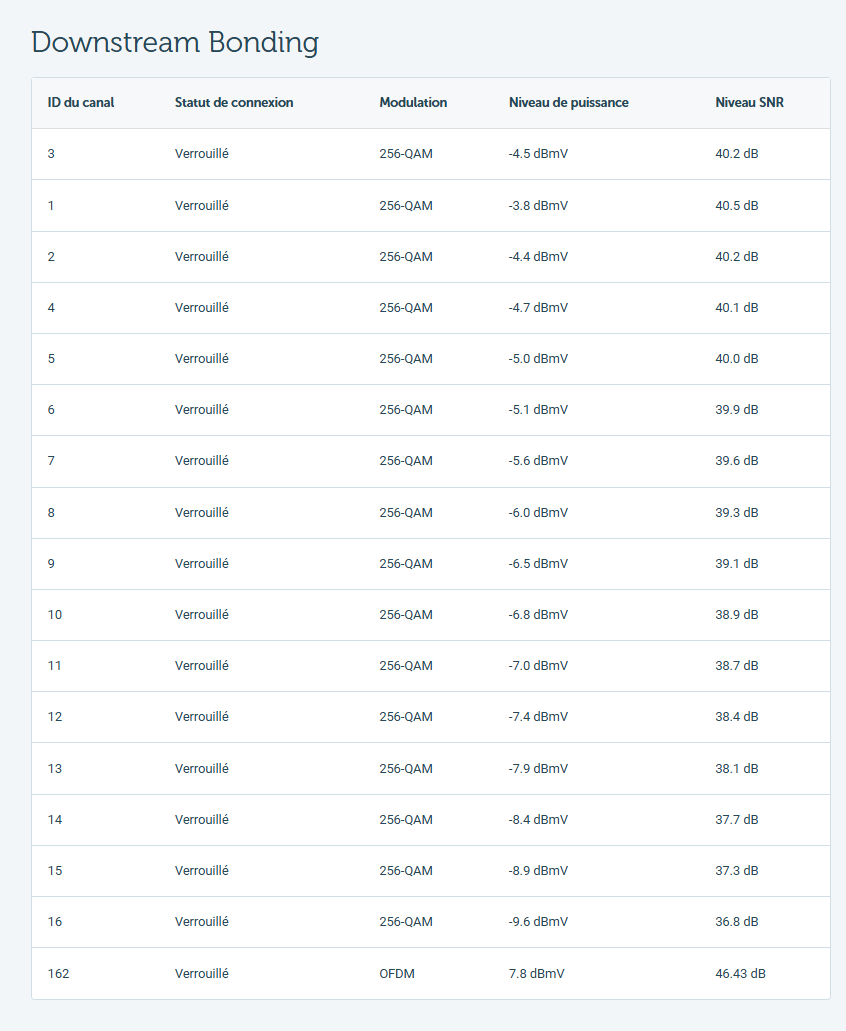Select the ID du canal column header
846x1031 pixels.
tap(81, 103)
